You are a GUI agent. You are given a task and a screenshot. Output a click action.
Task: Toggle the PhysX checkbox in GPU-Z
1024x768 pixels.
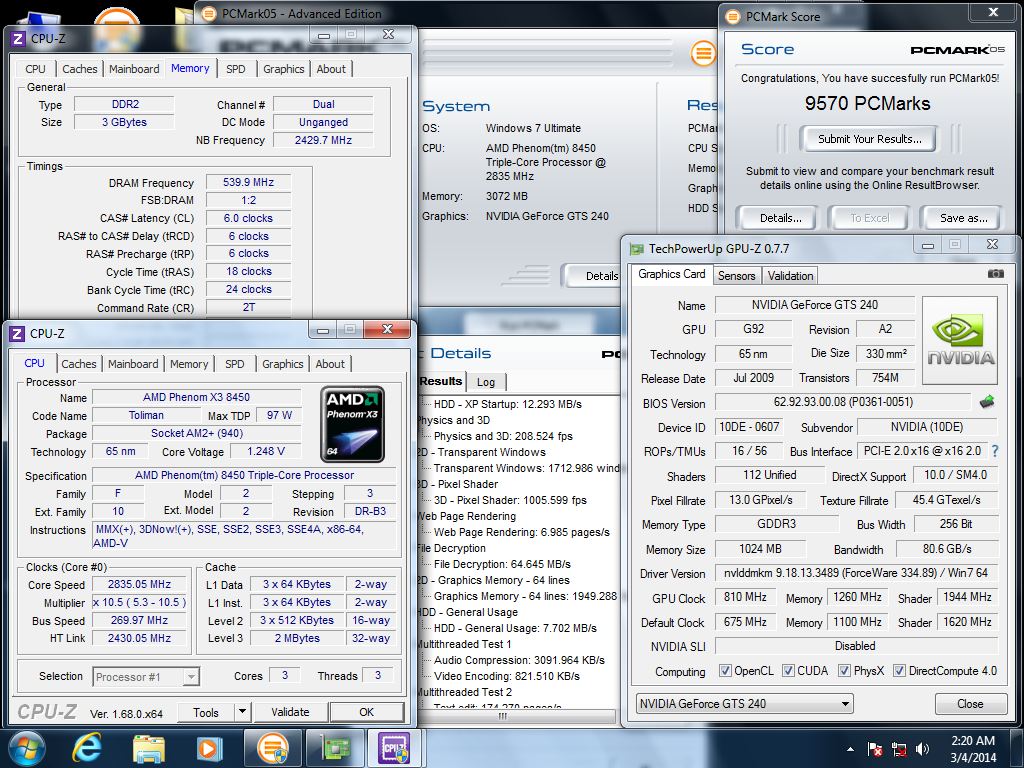844,671
